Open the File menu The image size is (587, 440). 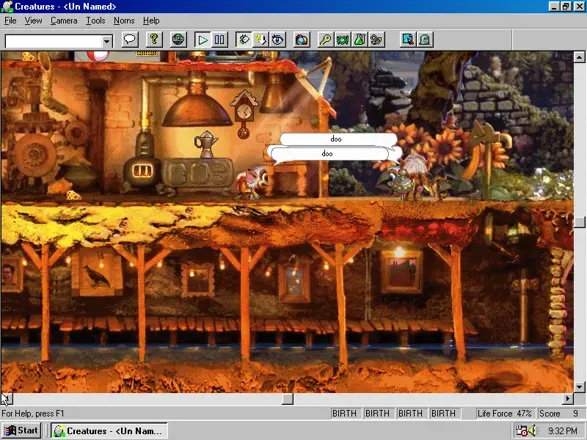(x=10, y=21)
